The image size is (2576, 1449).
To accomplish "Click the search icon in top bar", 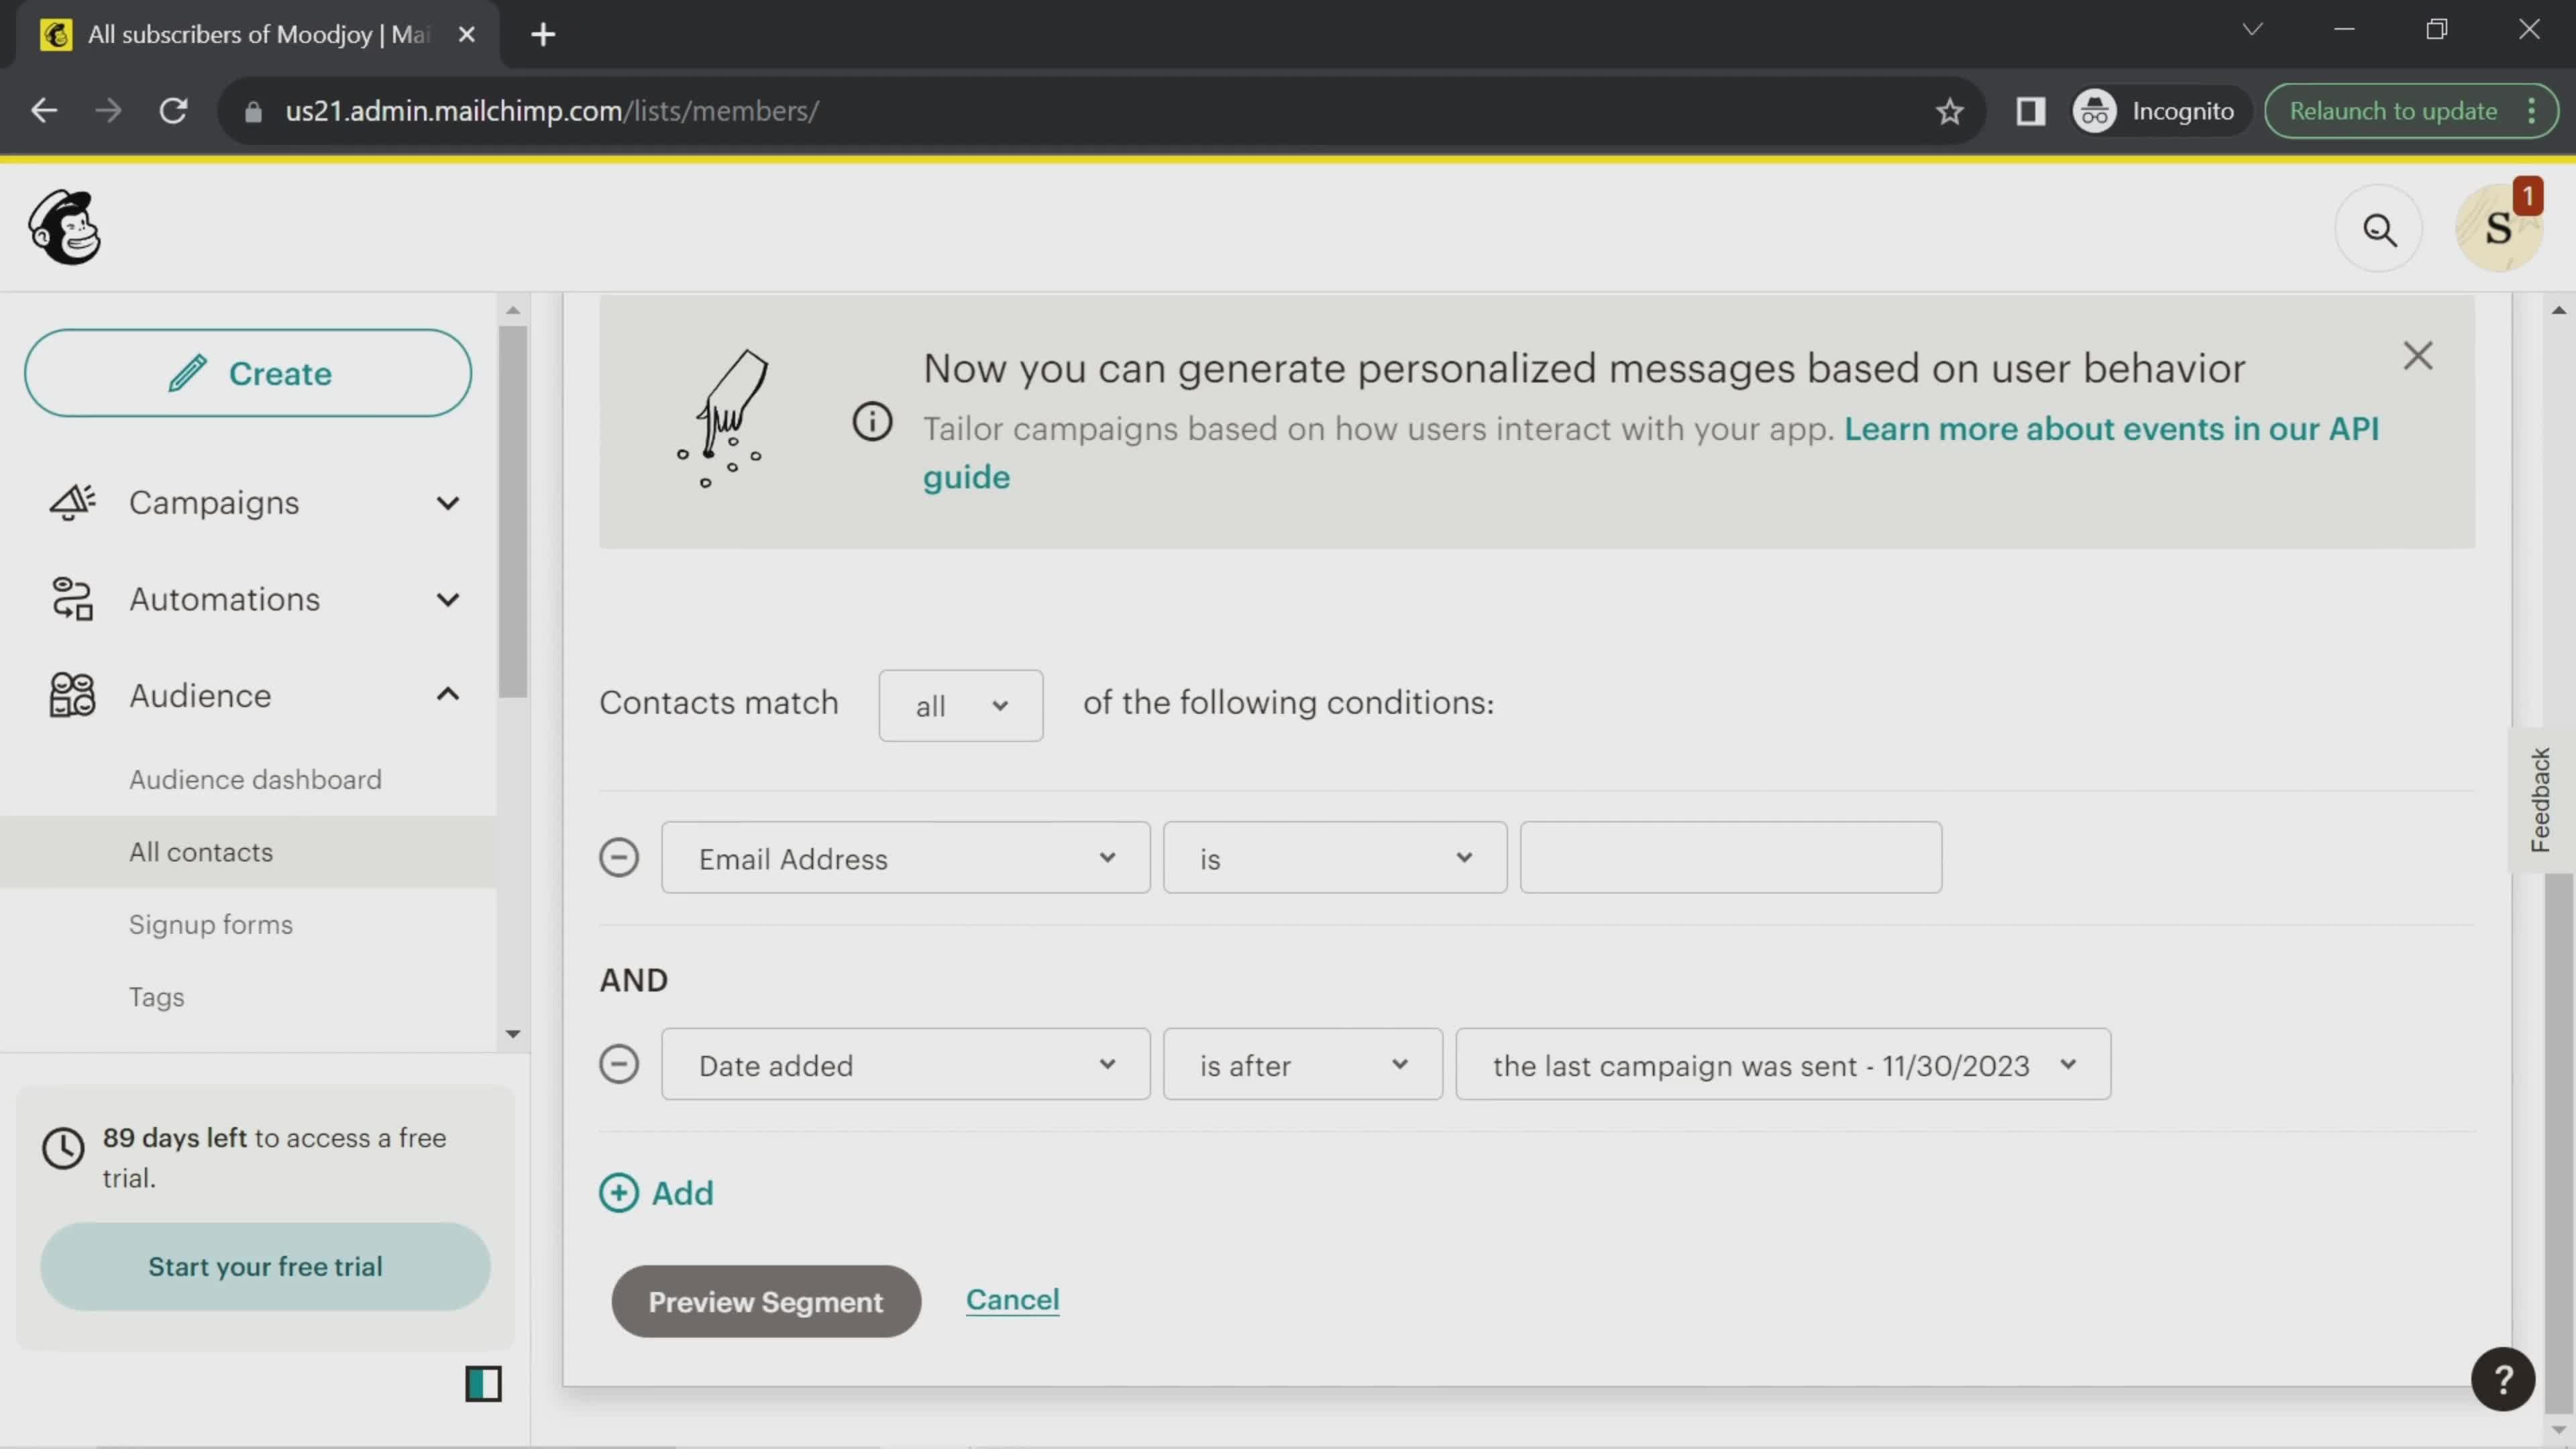I will [2379, 227].
